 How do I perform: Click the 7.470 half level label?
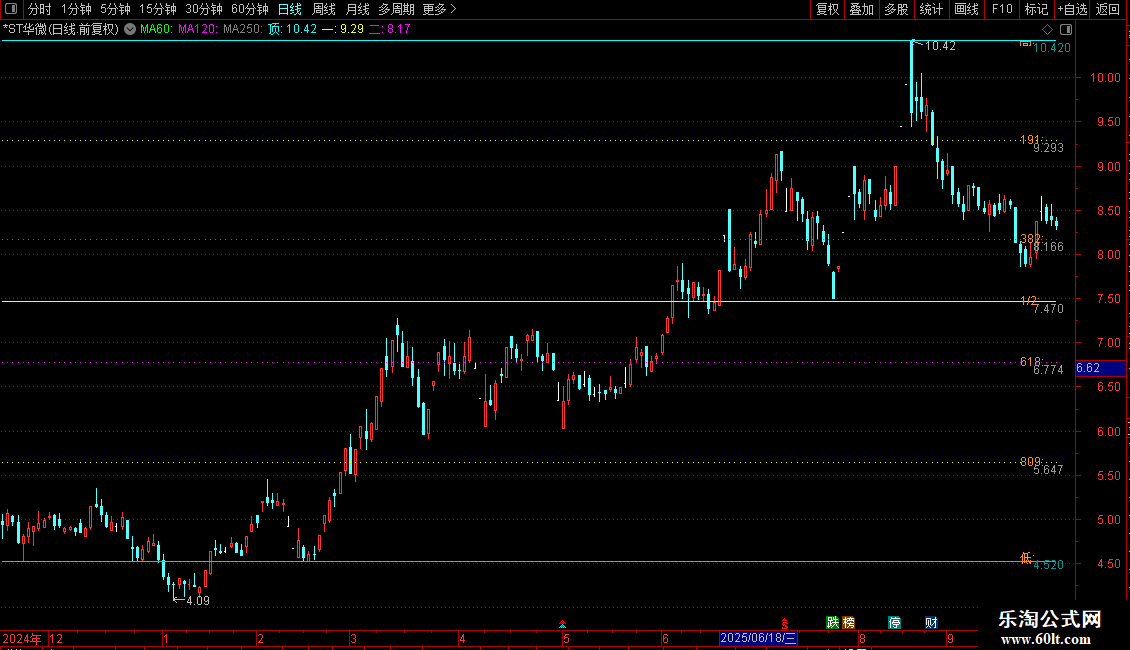1049,309
